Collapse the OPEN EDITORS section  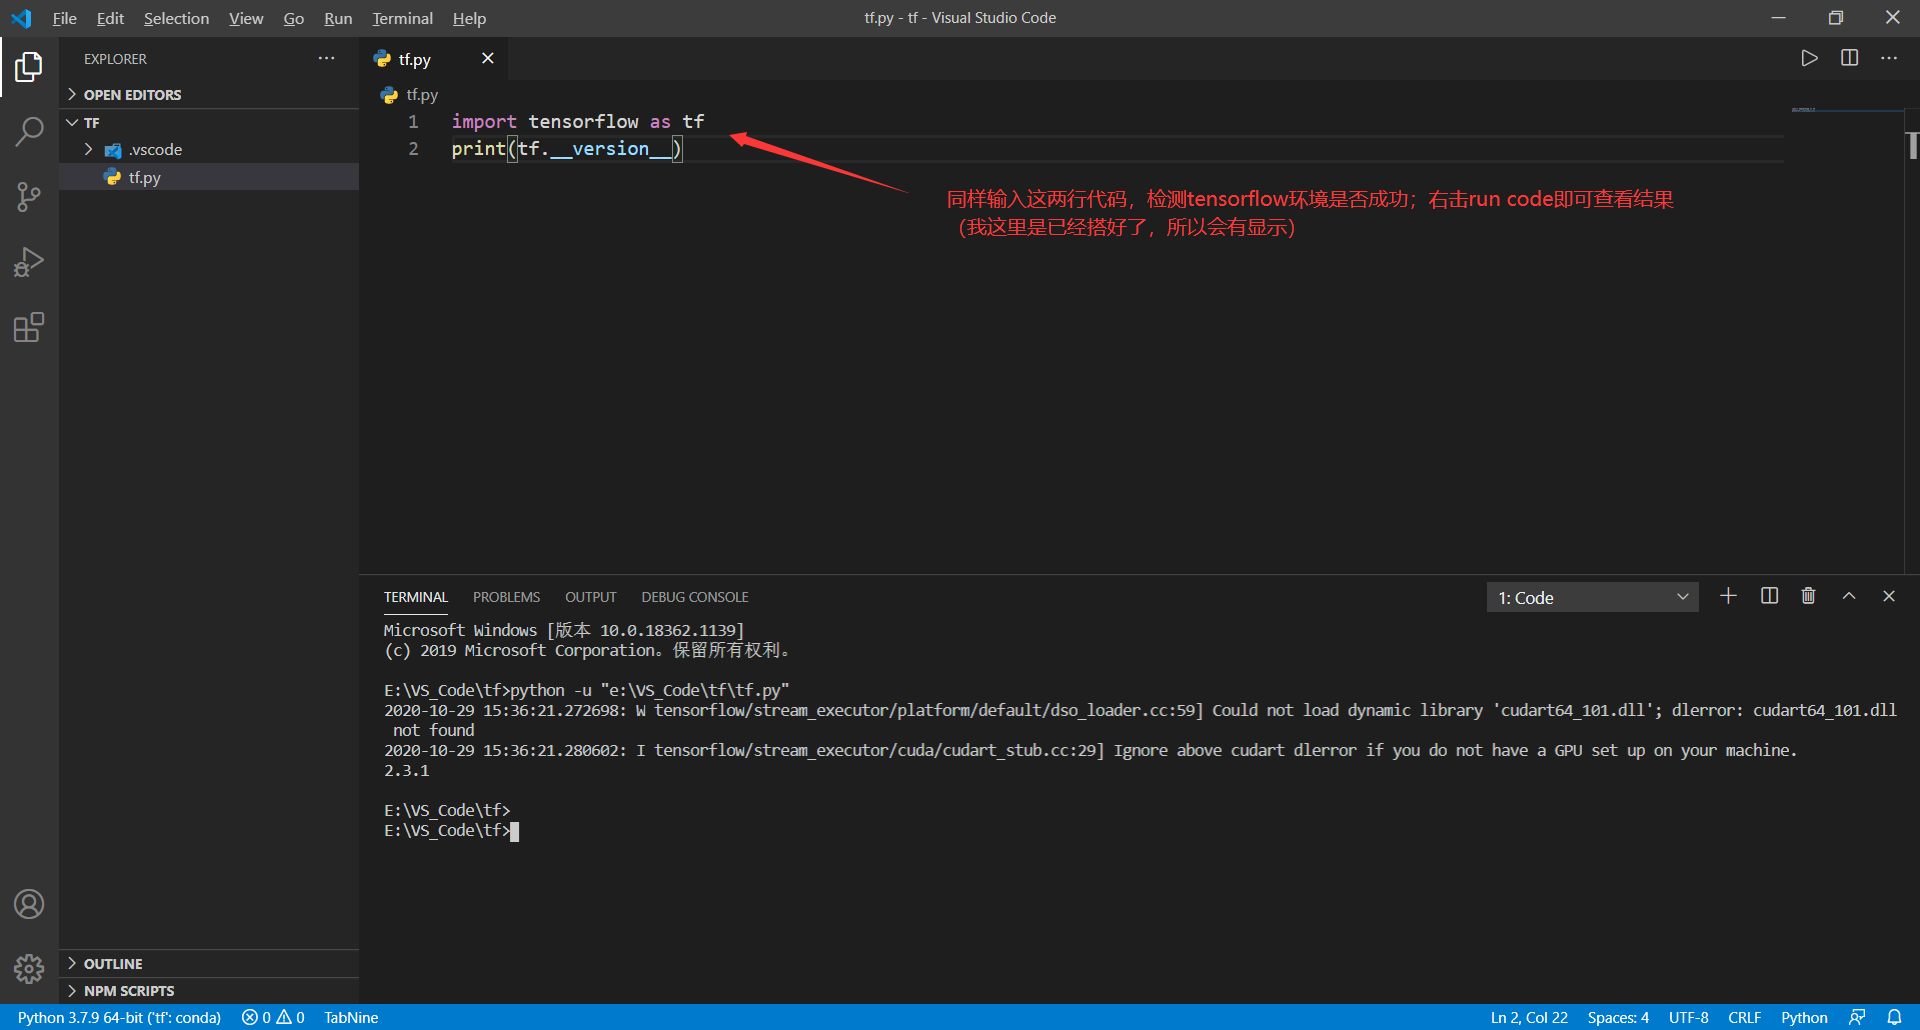[134, 94]
